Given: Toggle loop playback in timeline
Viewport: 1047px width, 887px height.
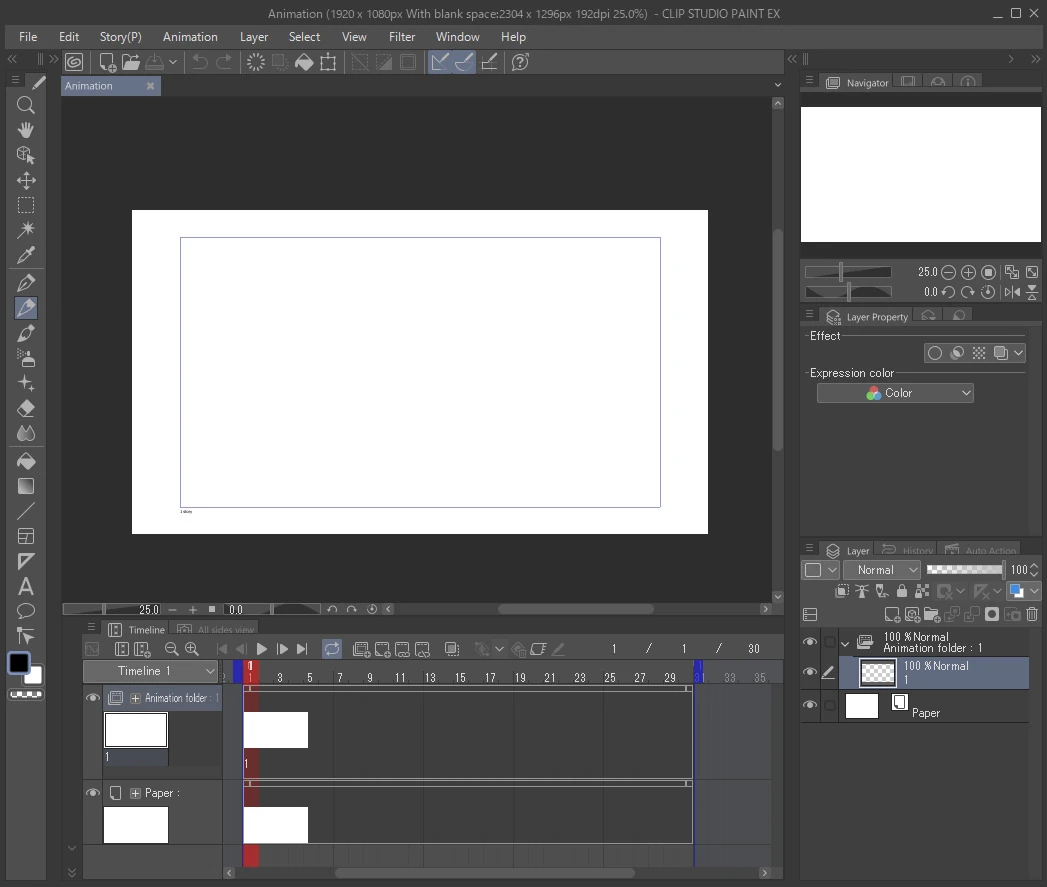Looking at the screenshot, I should [332, 649].
